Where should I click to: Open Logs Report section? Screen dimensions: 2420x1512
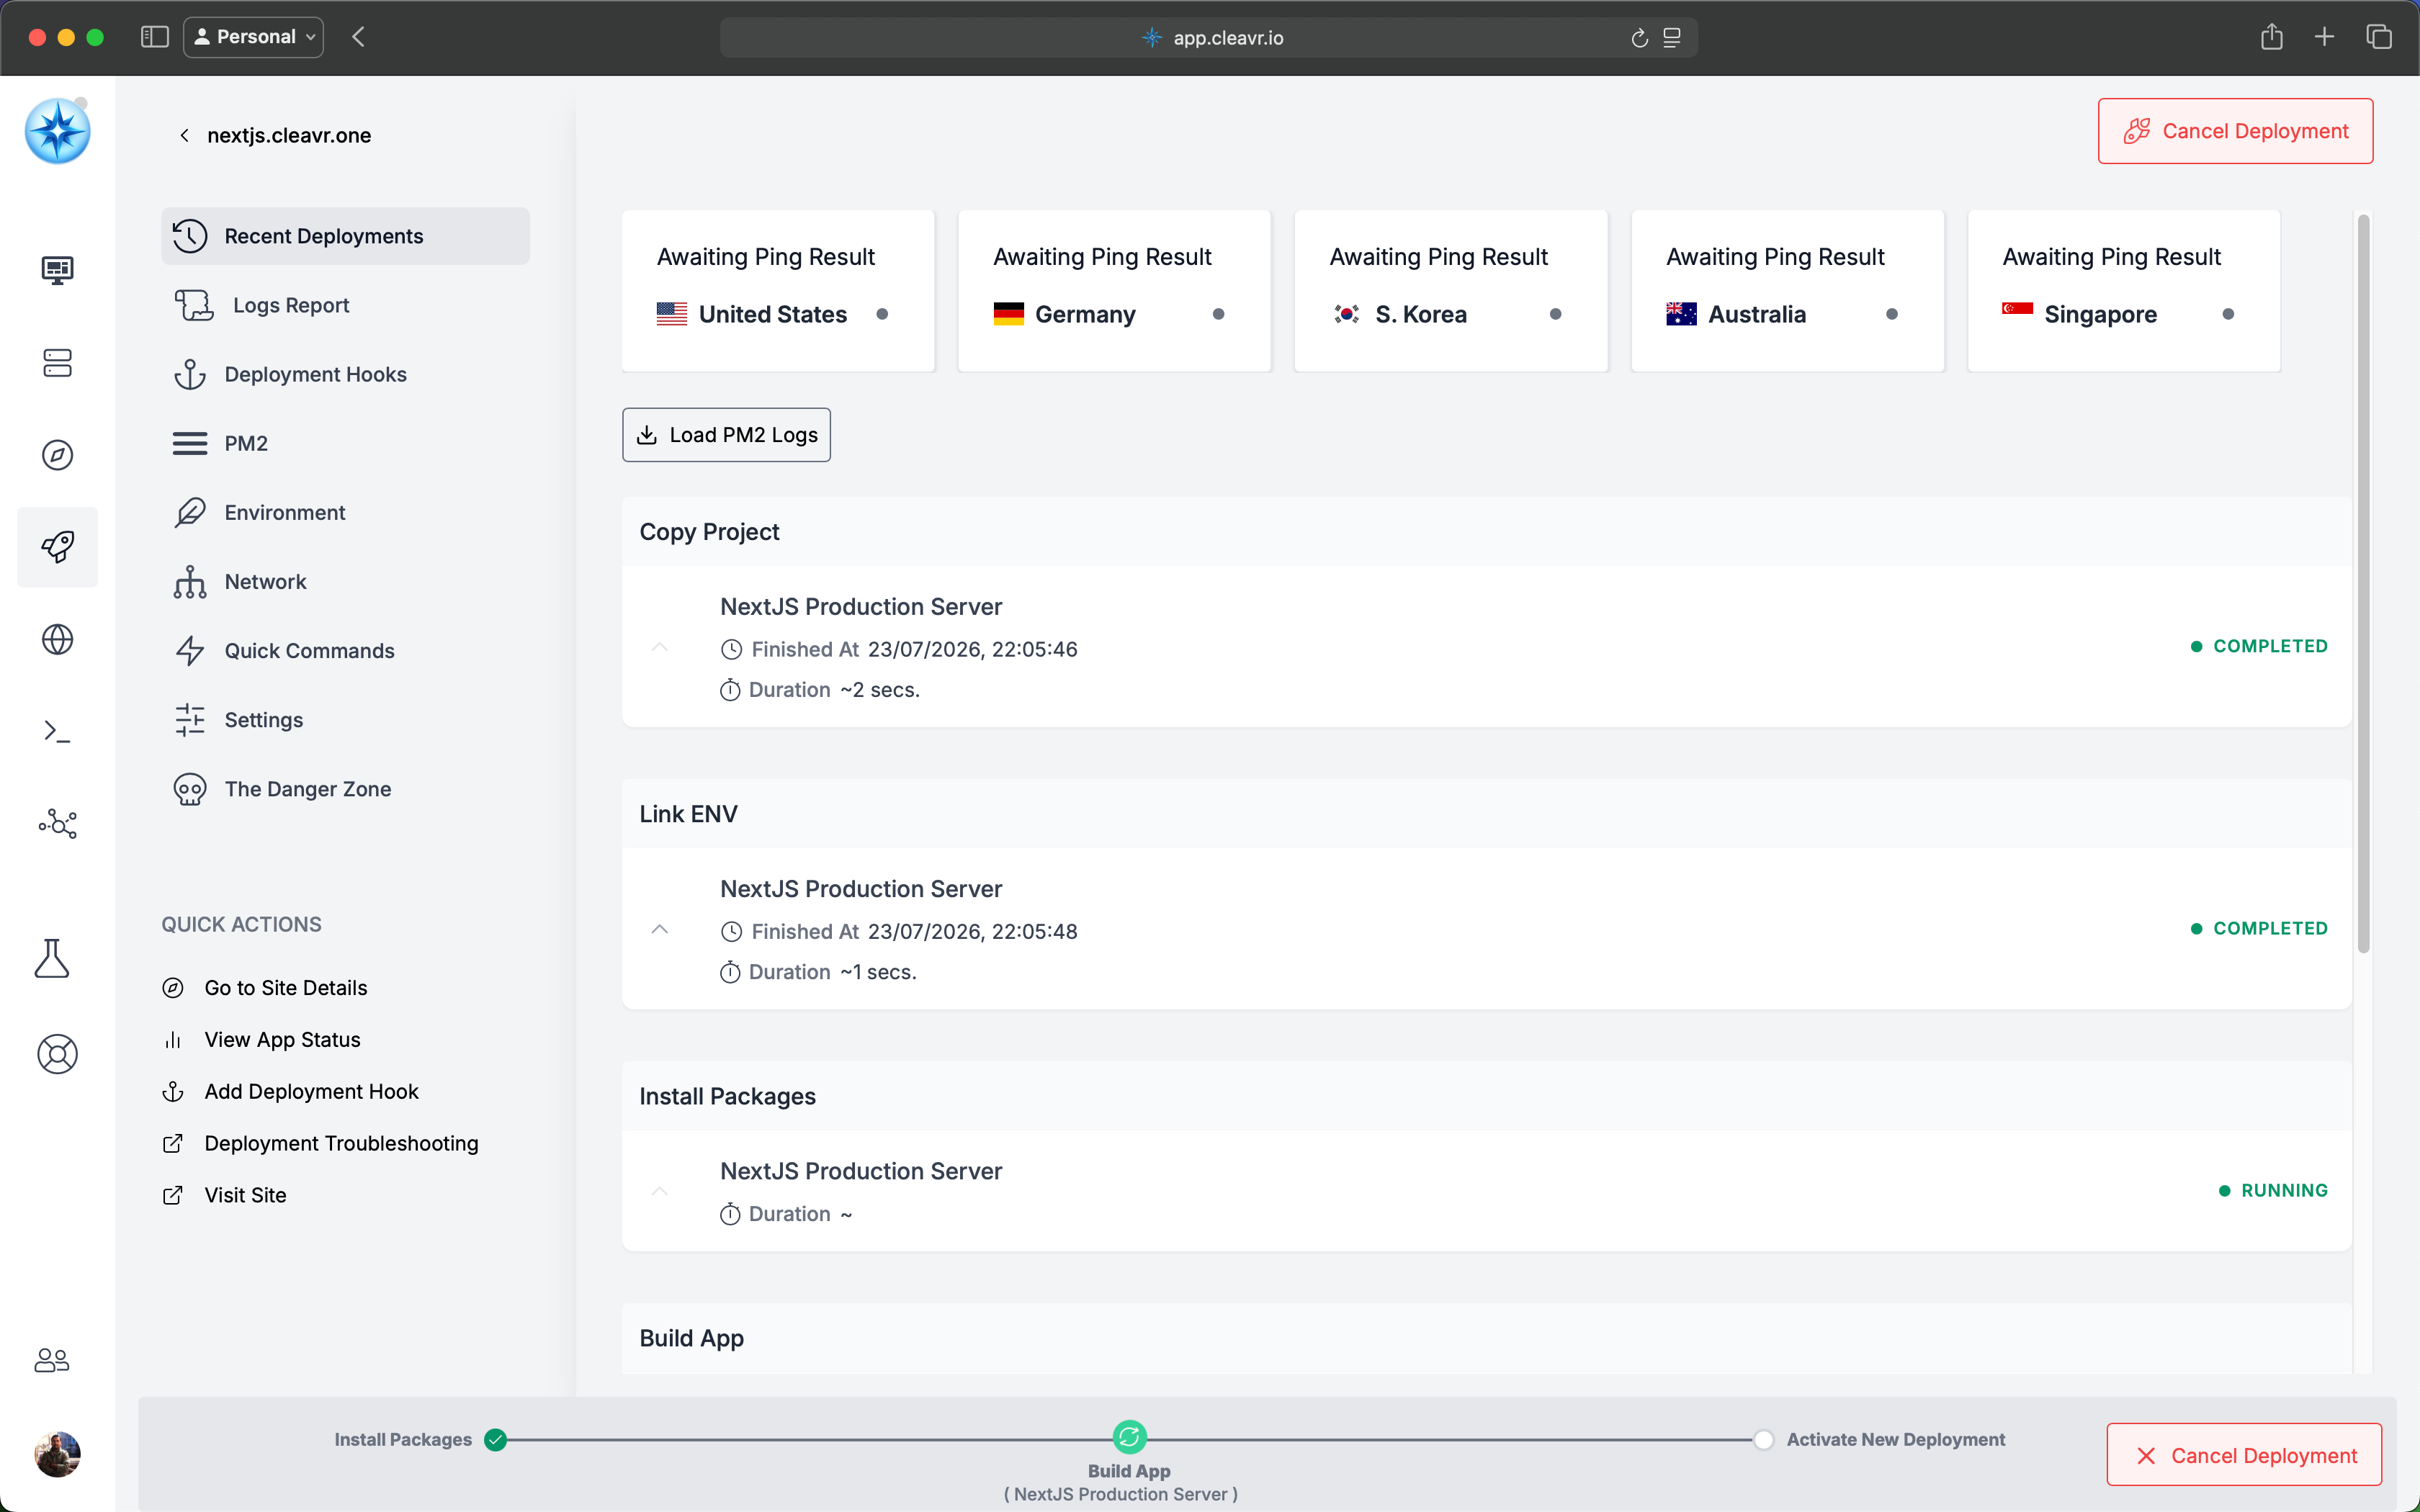click(345, 305)
